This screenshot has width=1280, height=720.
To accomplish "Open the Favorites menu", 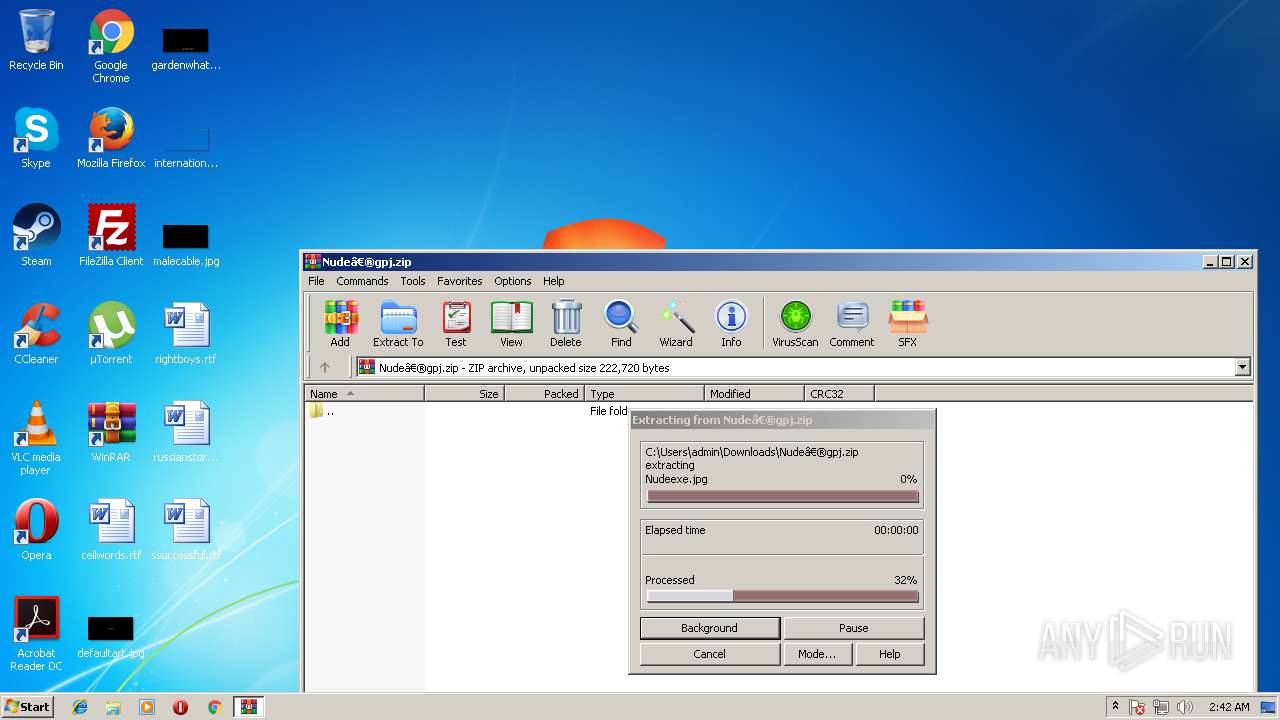I will coord(460,281).
